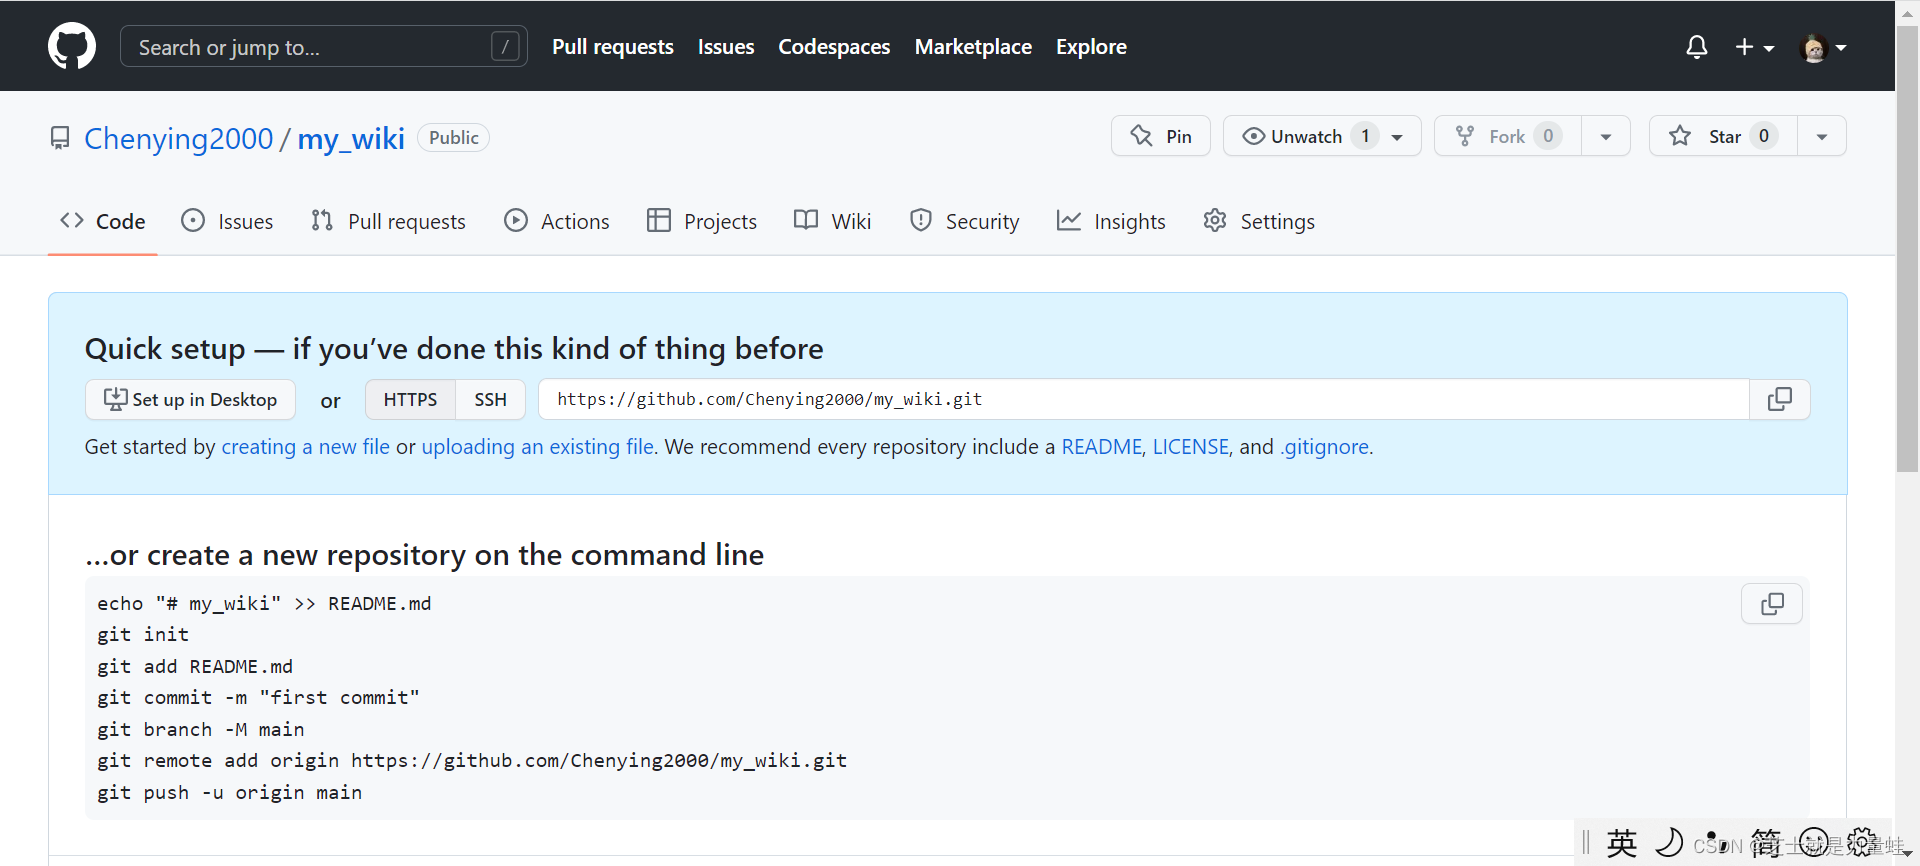Click the 'git init' command line

point(143,634)
